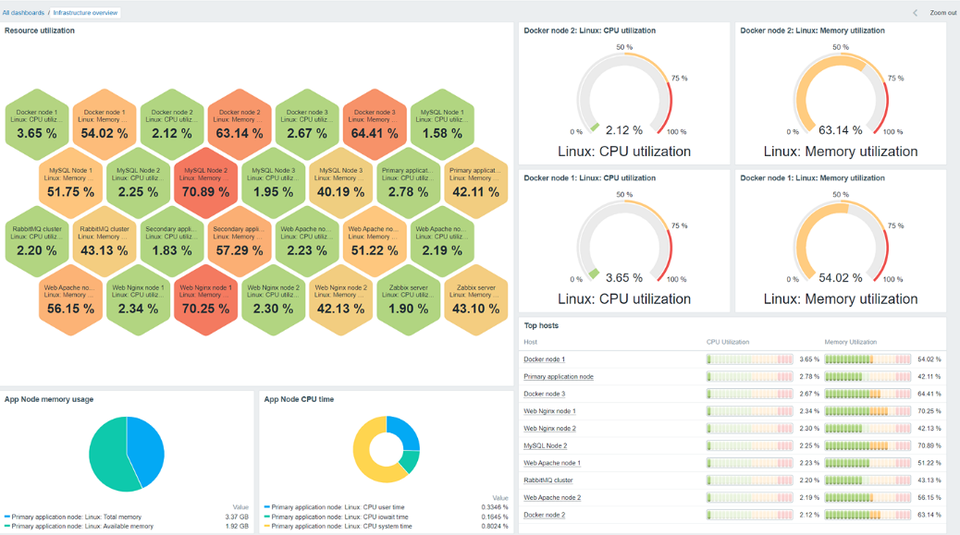The image size is (960, 535).
Task: Click the Docker node 2 CPU utilization gauge
Action: pos(624,95)
